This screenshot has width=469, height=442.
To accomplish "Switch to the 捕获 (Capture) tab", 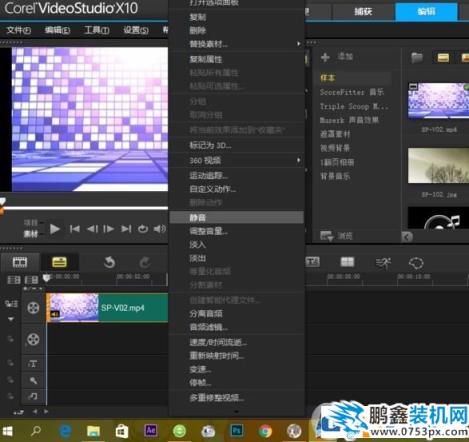I will point(363,12).
